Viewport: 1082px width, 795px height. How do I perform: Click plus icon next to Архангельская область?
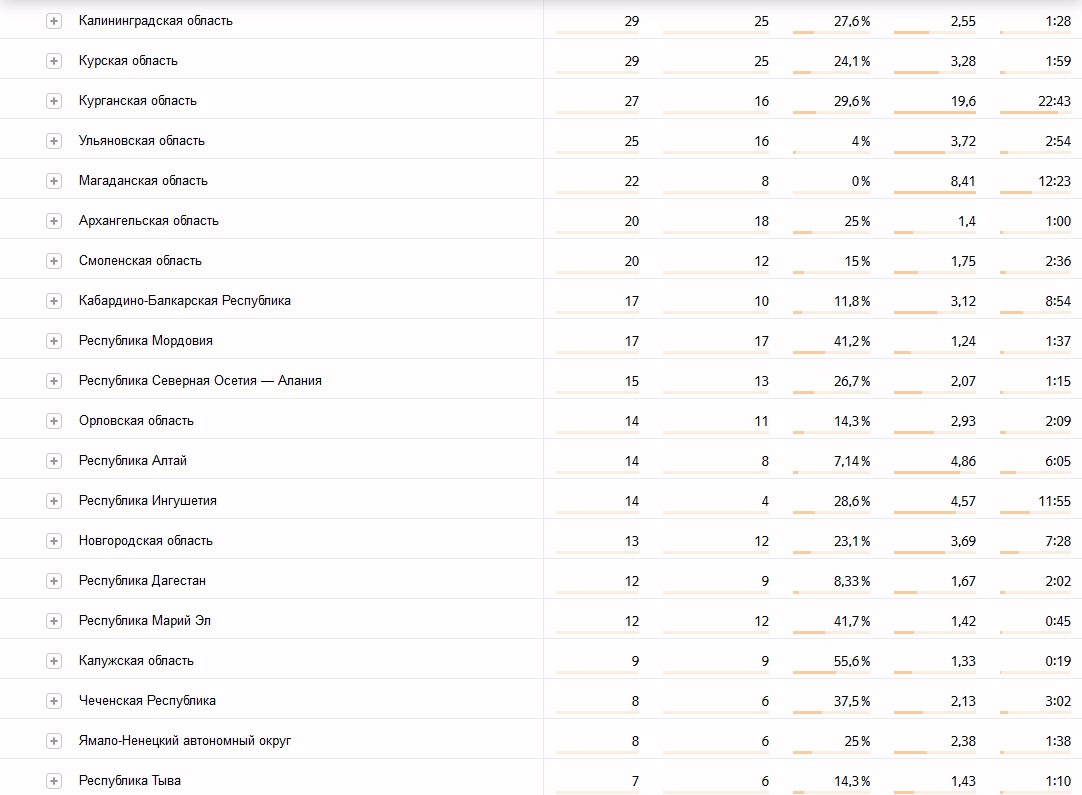click(x=54, y=222)
